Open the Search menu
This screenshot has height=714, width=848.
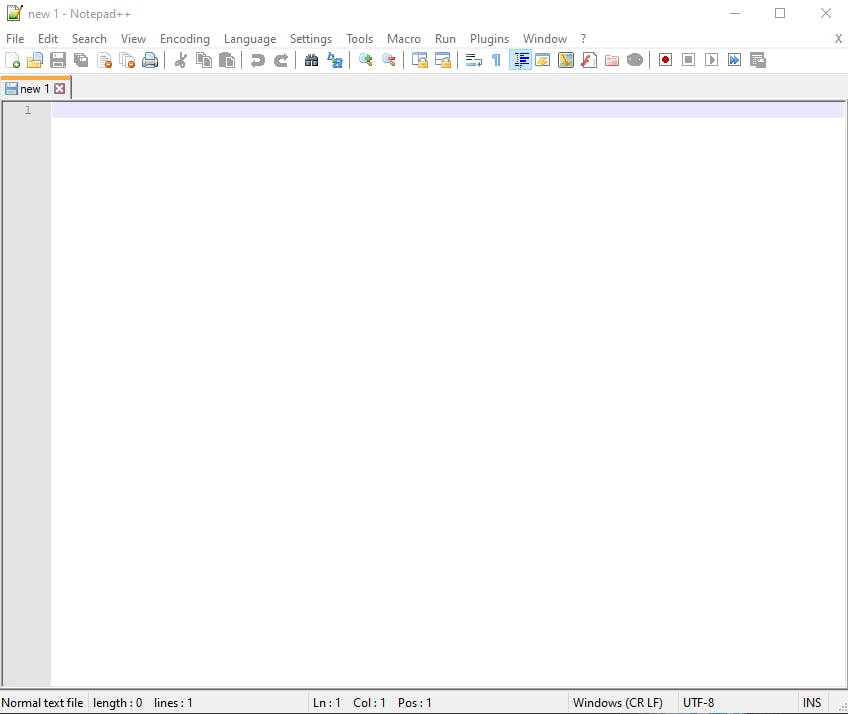click(x=89, y=39)
